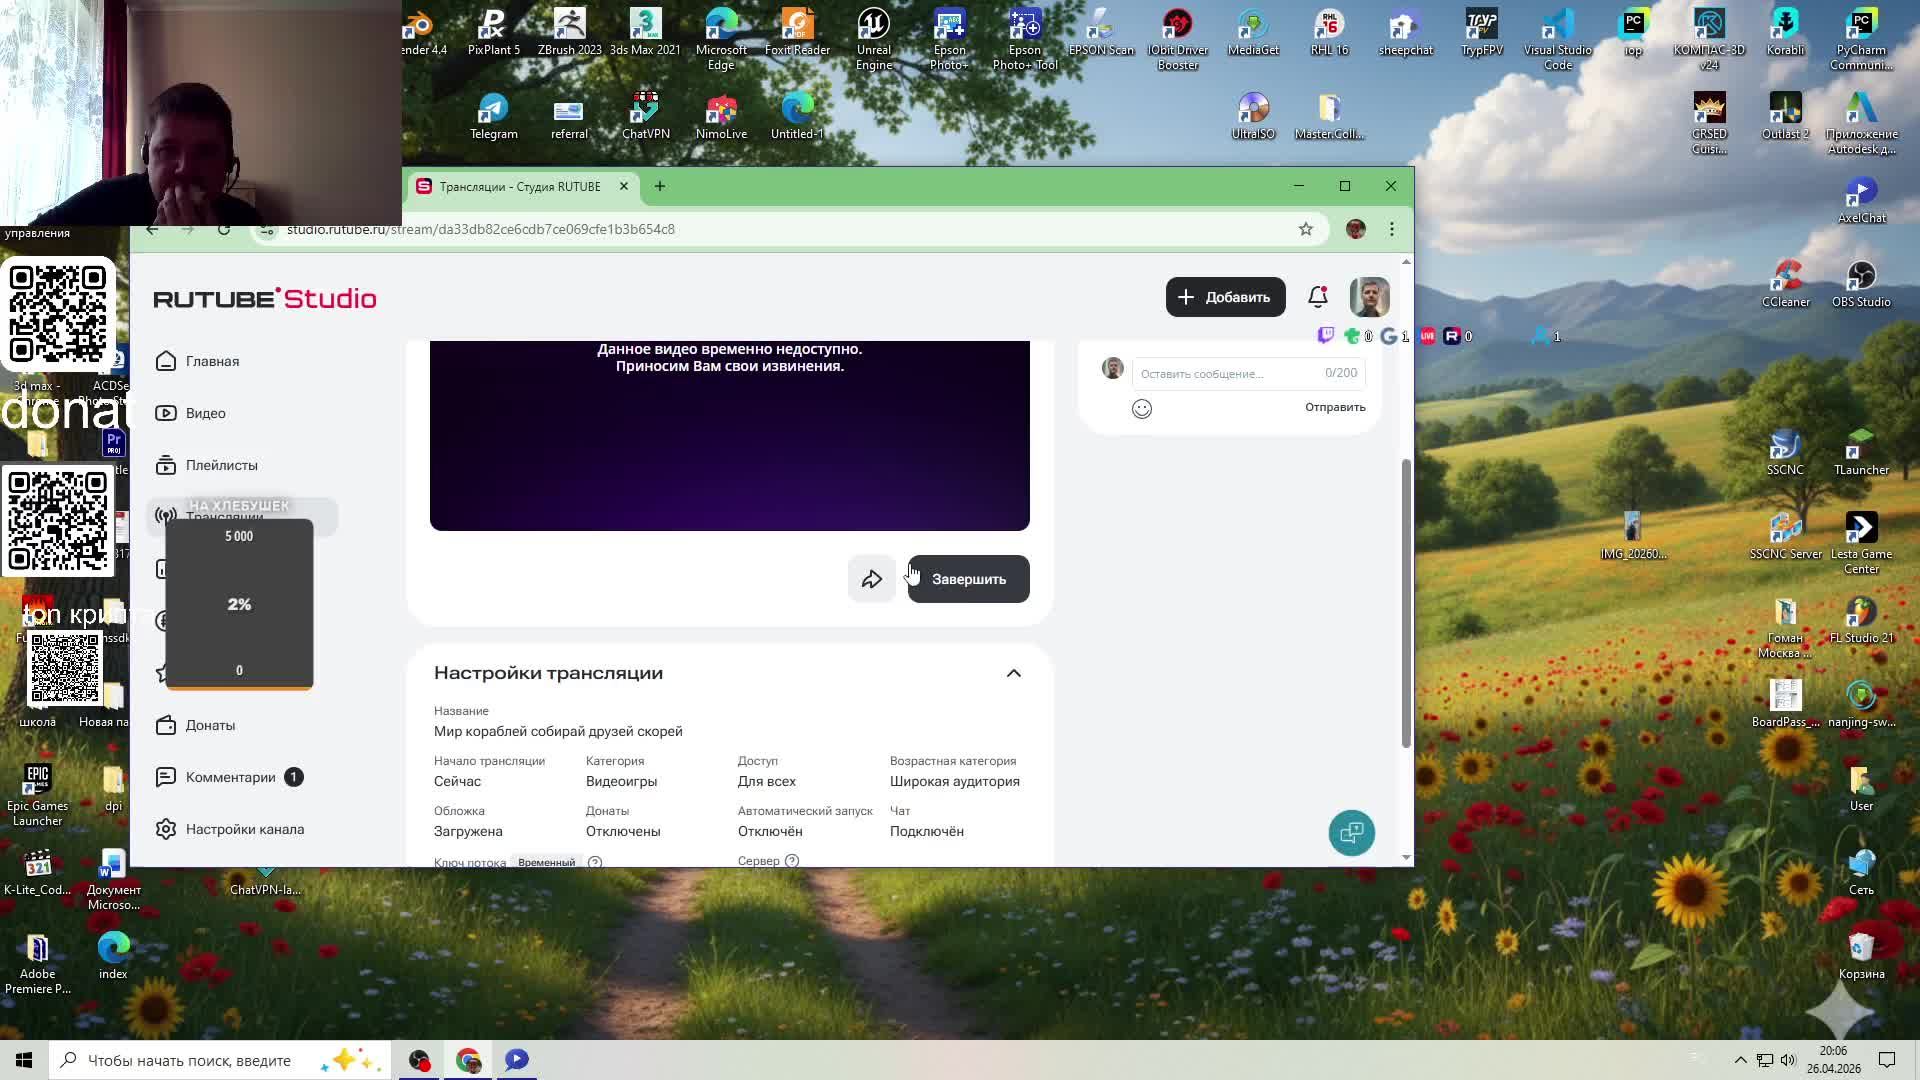Reload the page with refresh icon
The height and width of the screenshot is (1080, 1920).
[x=224, y=230]
